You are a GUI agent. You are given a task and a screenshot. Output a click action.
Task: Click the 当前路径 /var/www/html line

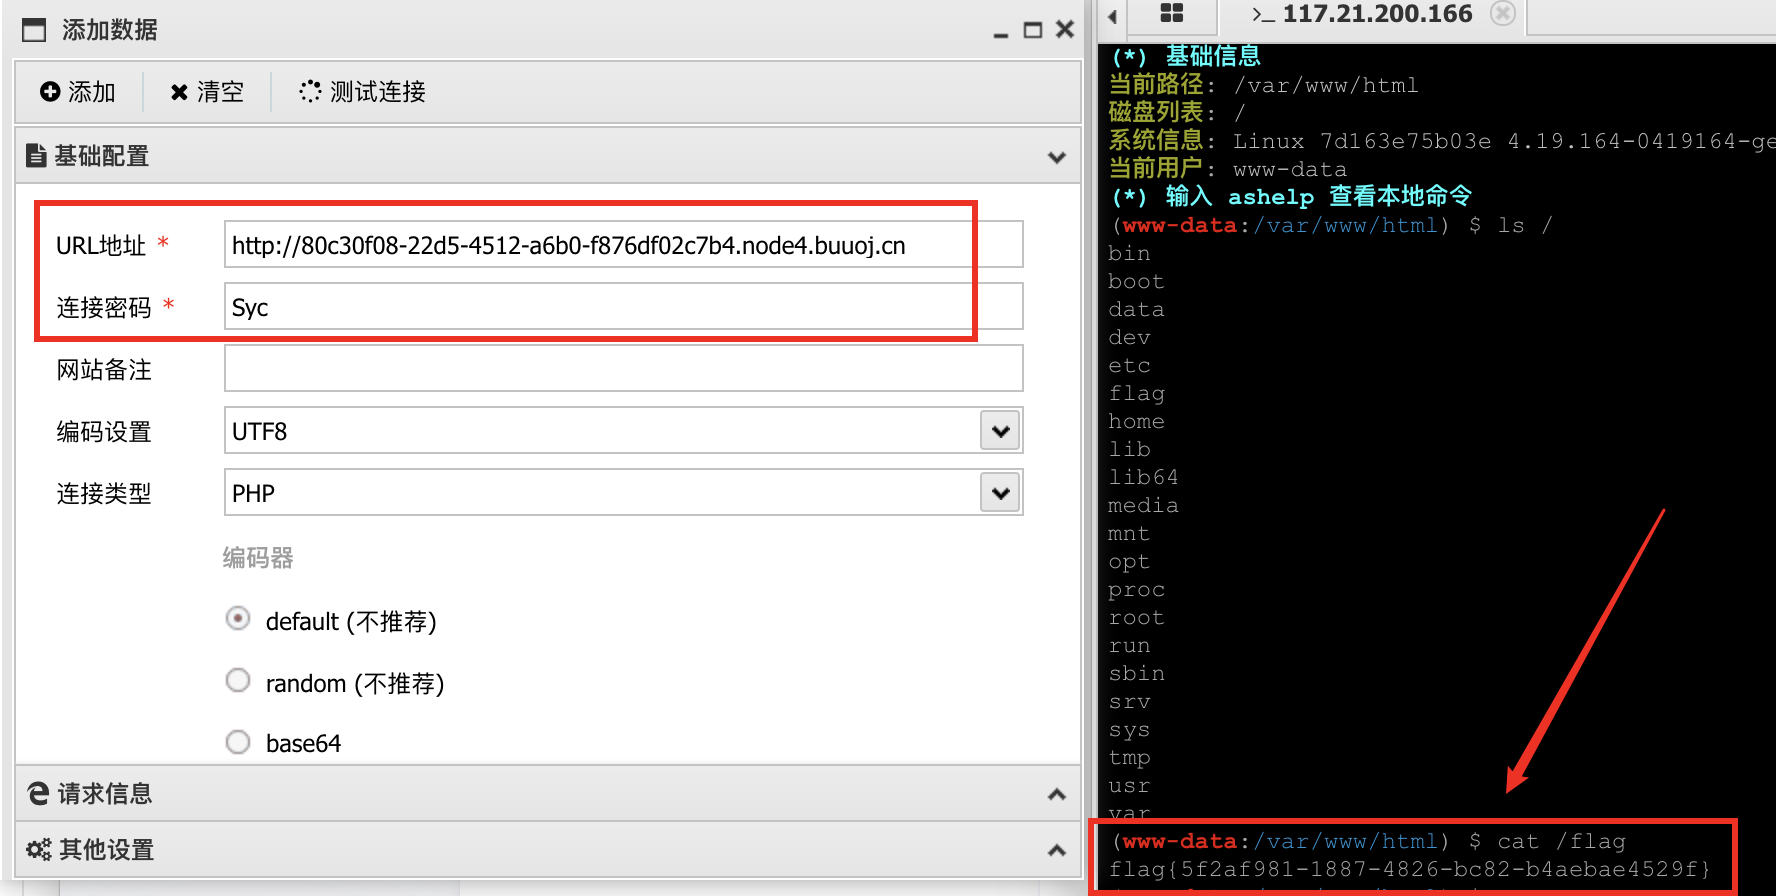(x=1264, y=85)
